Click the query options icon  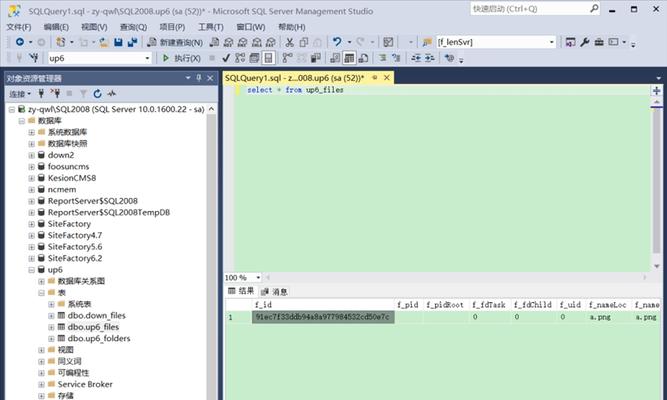[254, 58]
